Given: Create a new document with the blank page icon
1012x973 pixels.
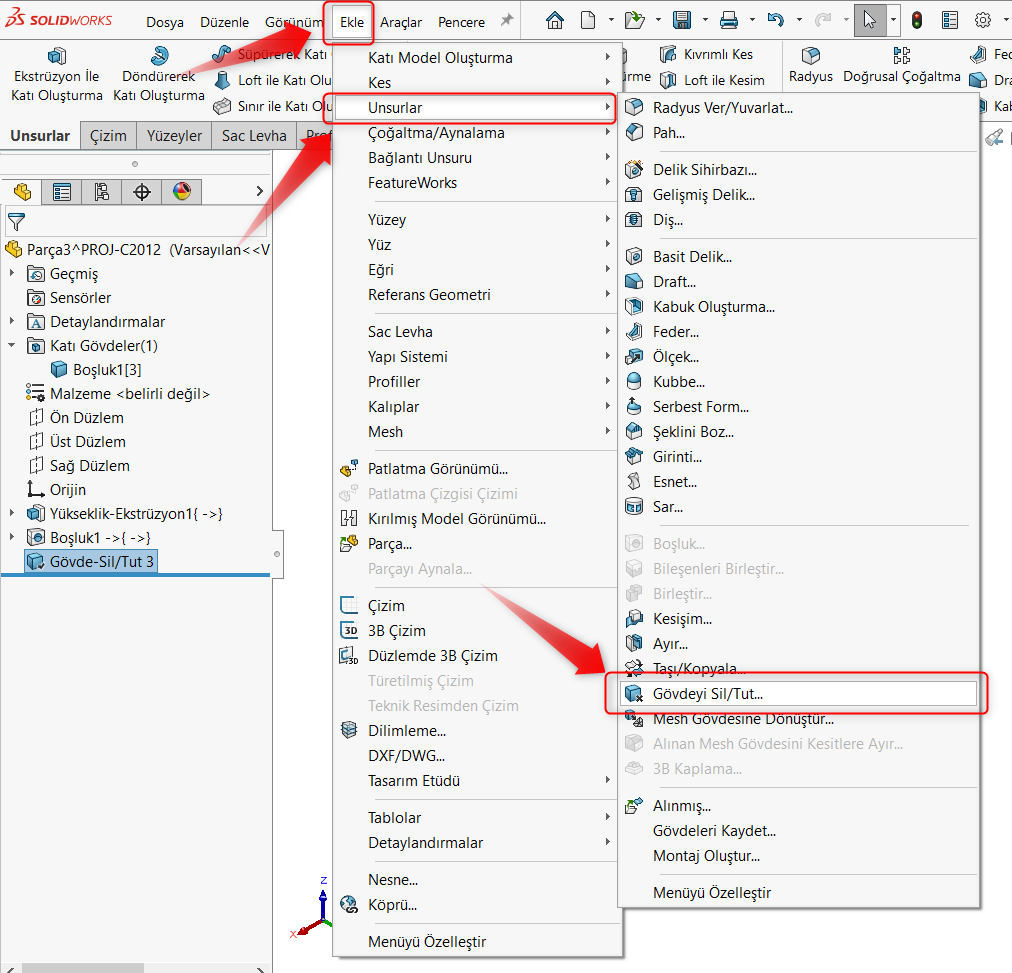Looking at the screenshot, I should [x=588, y=21].
